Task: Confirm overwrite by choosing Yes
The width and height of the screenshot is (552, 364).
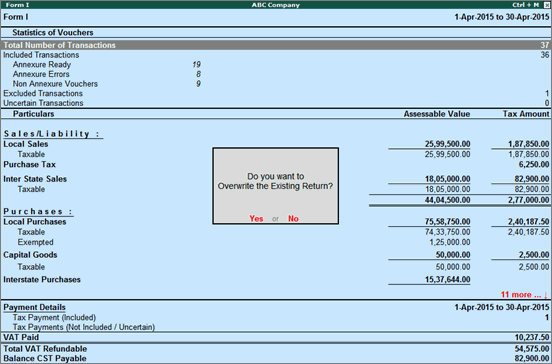Action: (x=256, y=219)
